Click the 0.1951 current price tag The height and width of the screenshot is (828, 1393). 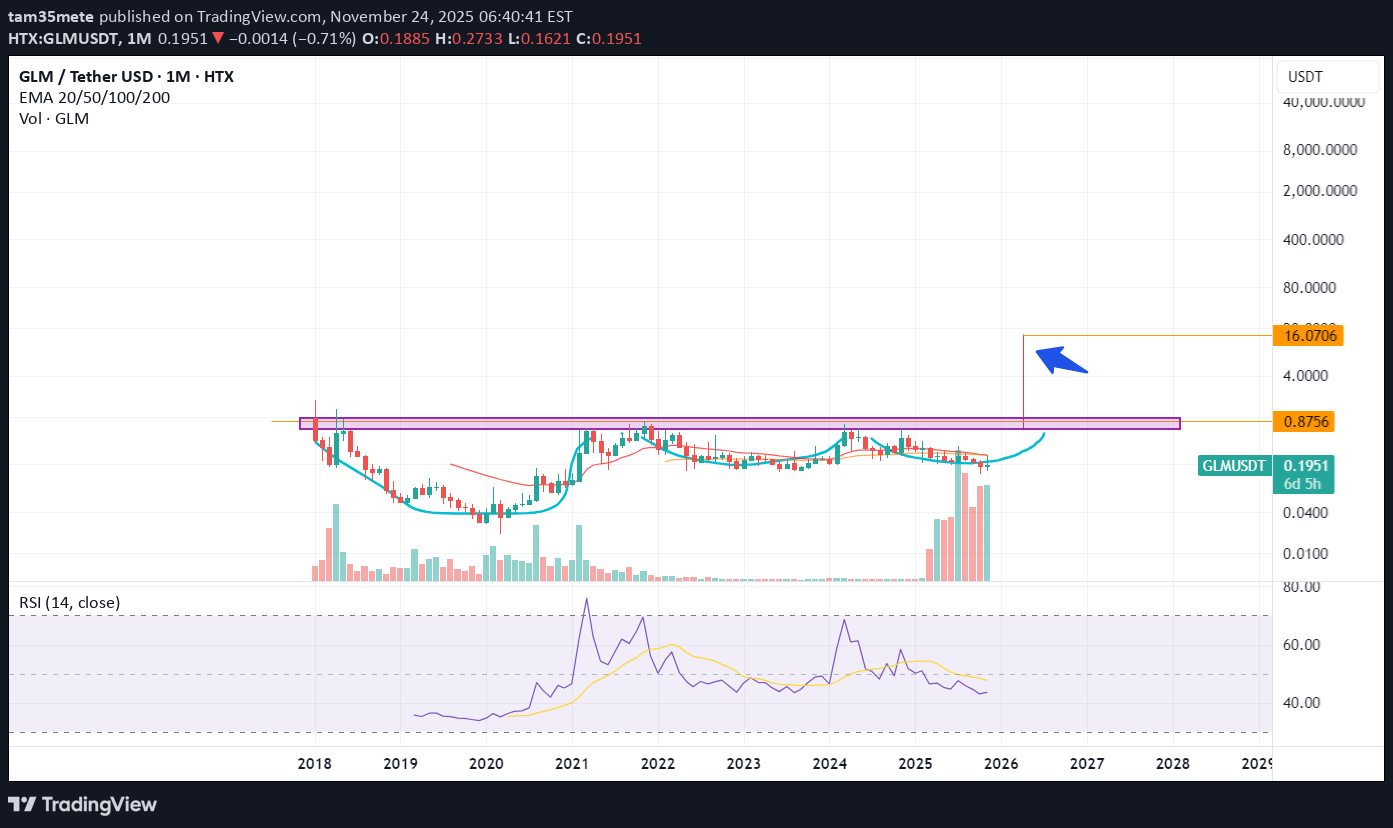coord(1306,466)
